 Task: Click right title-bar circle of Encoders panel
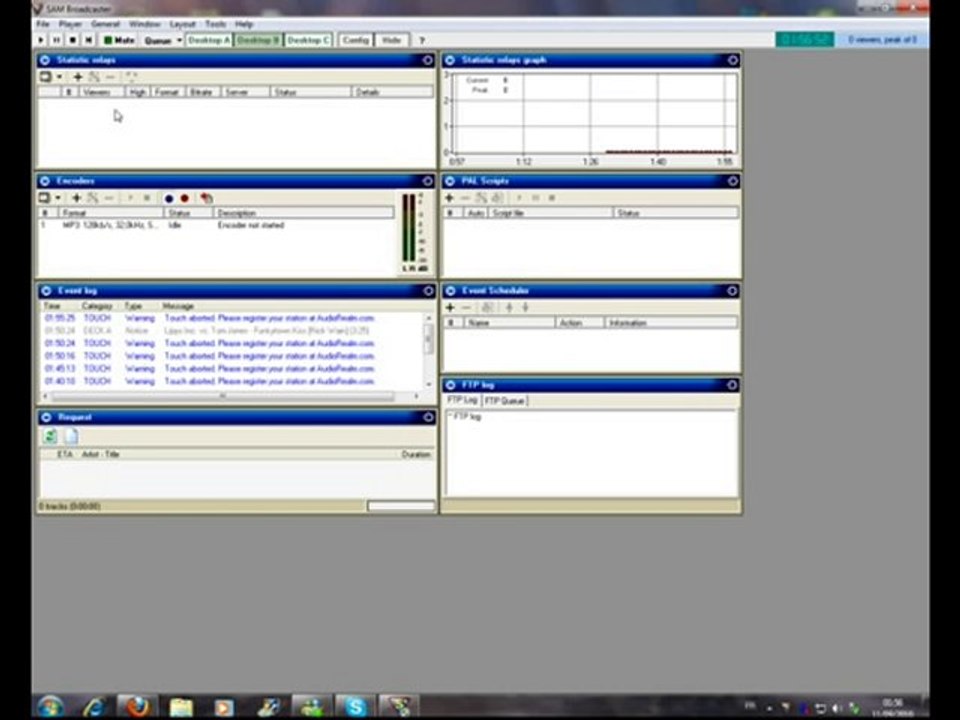click(428, 181)
